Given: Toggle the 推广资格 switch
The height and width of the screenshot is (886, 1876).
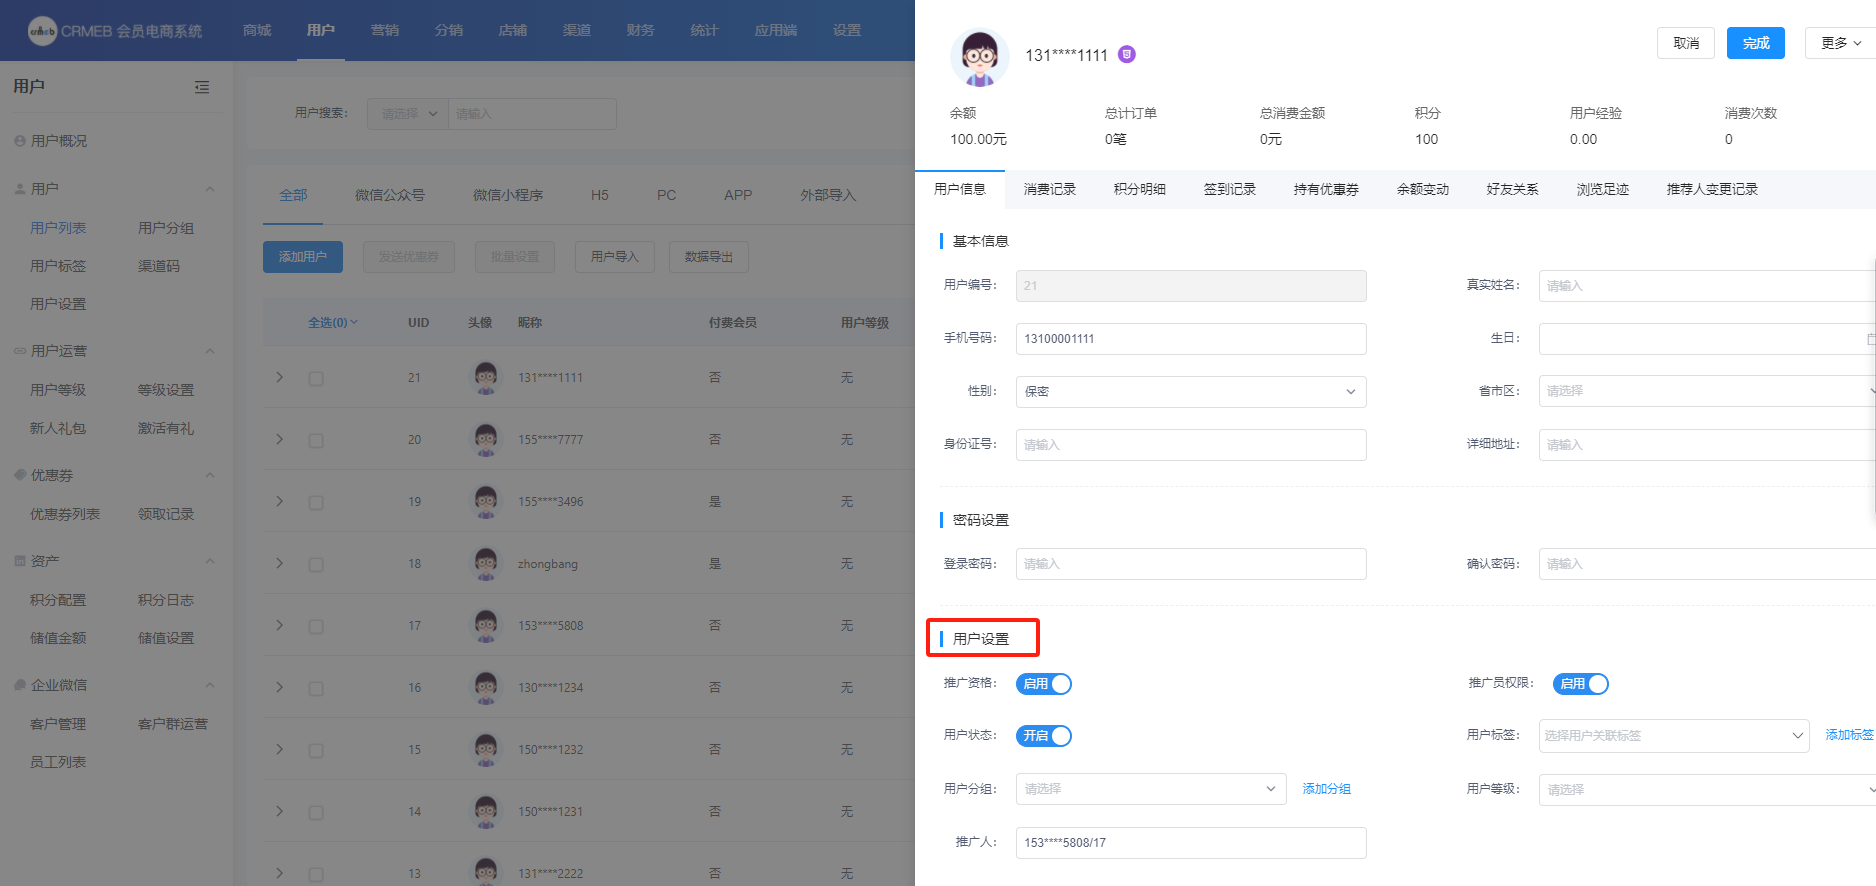Looking at the screenshot, I should [1043, 684].
